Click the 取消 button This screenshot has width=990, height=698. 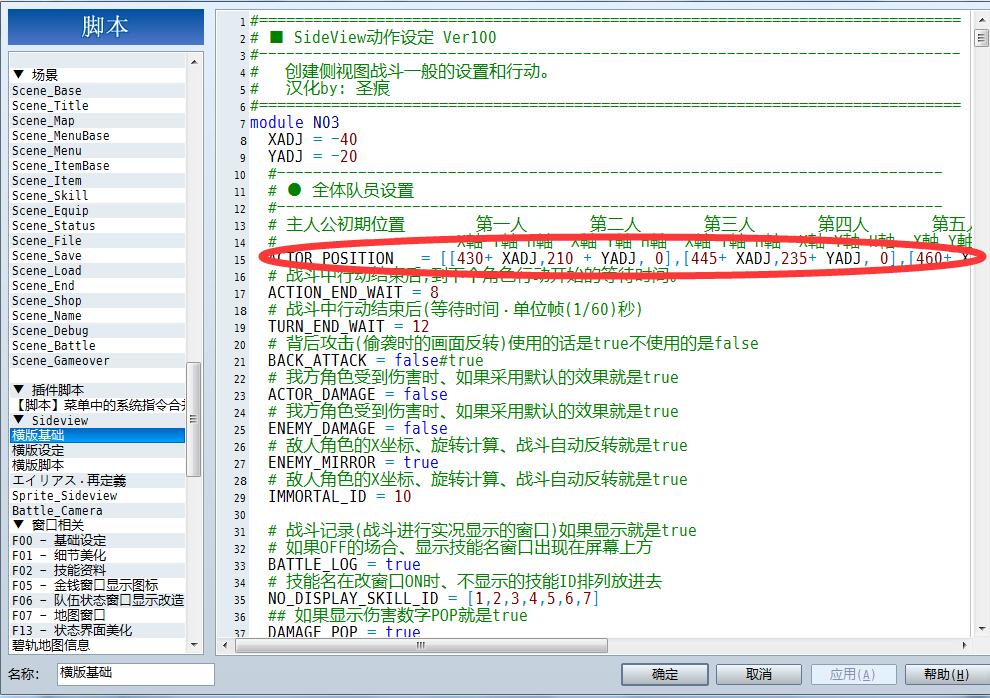758,675
